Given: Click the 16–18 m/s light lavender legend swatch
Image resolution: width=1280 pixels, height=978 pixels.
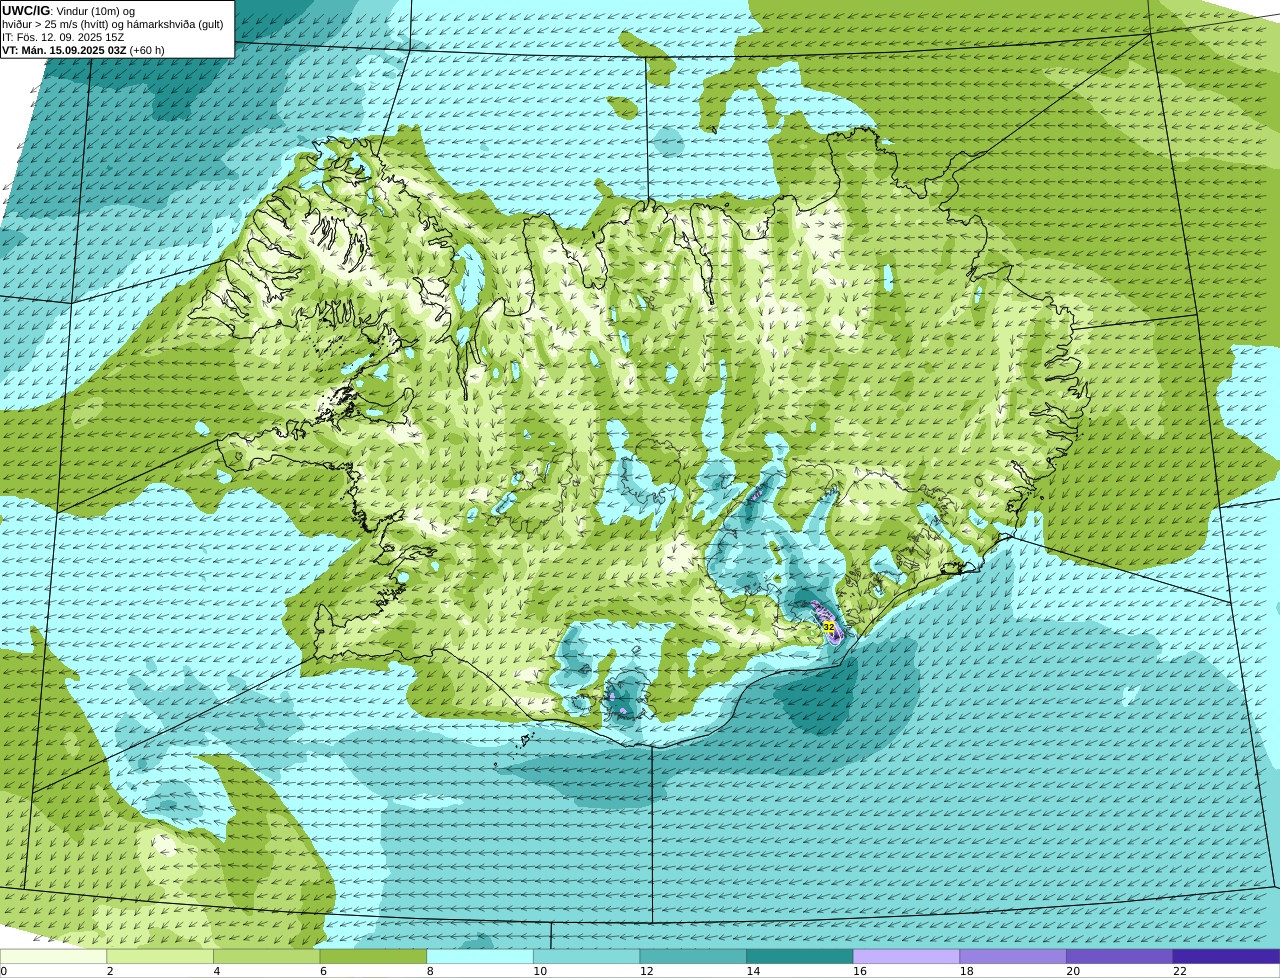Looking at the screenshot, I should pyautogui.click(x=907, y=956).
